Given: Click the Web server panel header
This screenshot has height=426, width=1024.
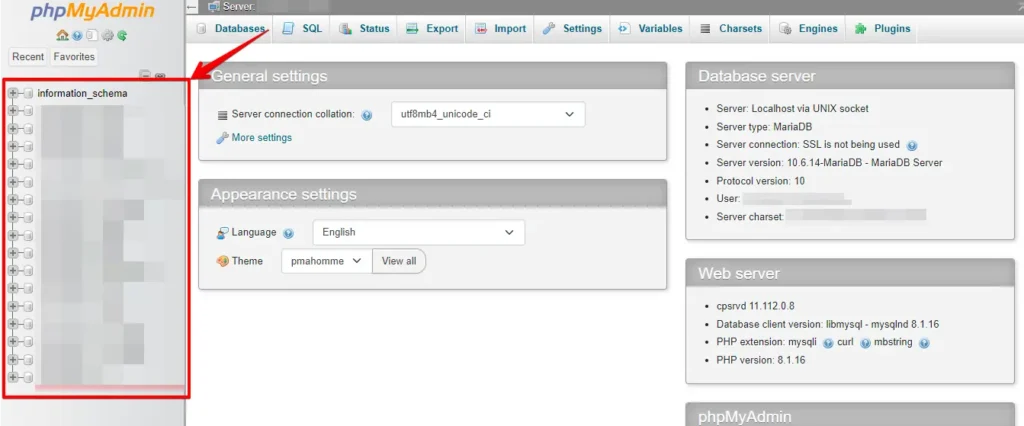Looking at the screenshot, I should [850, 273].
